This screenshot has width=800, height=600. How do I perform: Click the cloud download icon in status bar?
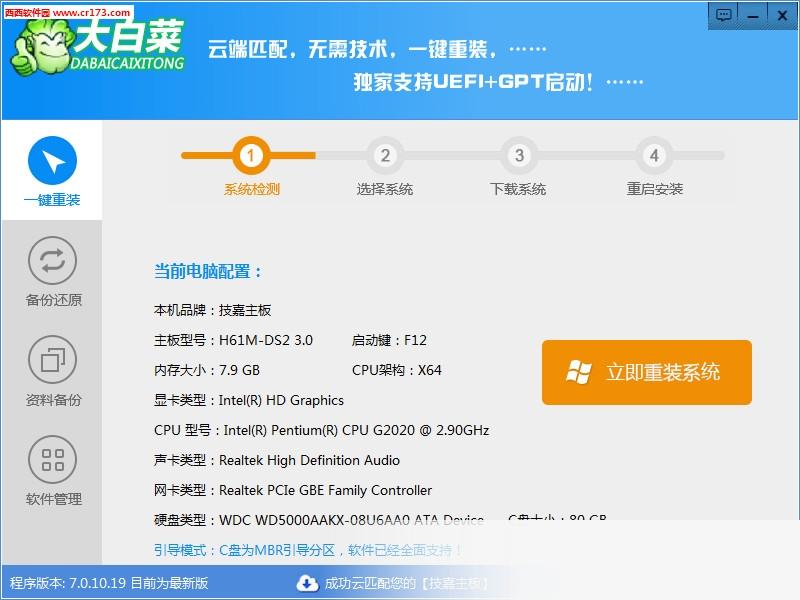[x=307, y=583]
